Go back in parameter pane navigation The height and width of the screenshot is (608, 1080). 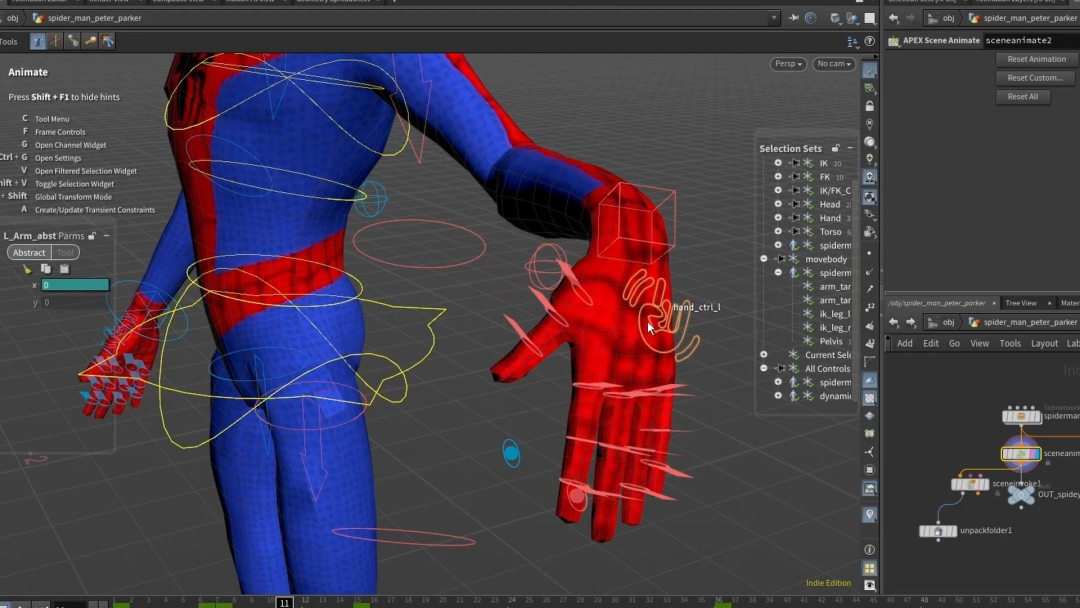coord(894,18)
